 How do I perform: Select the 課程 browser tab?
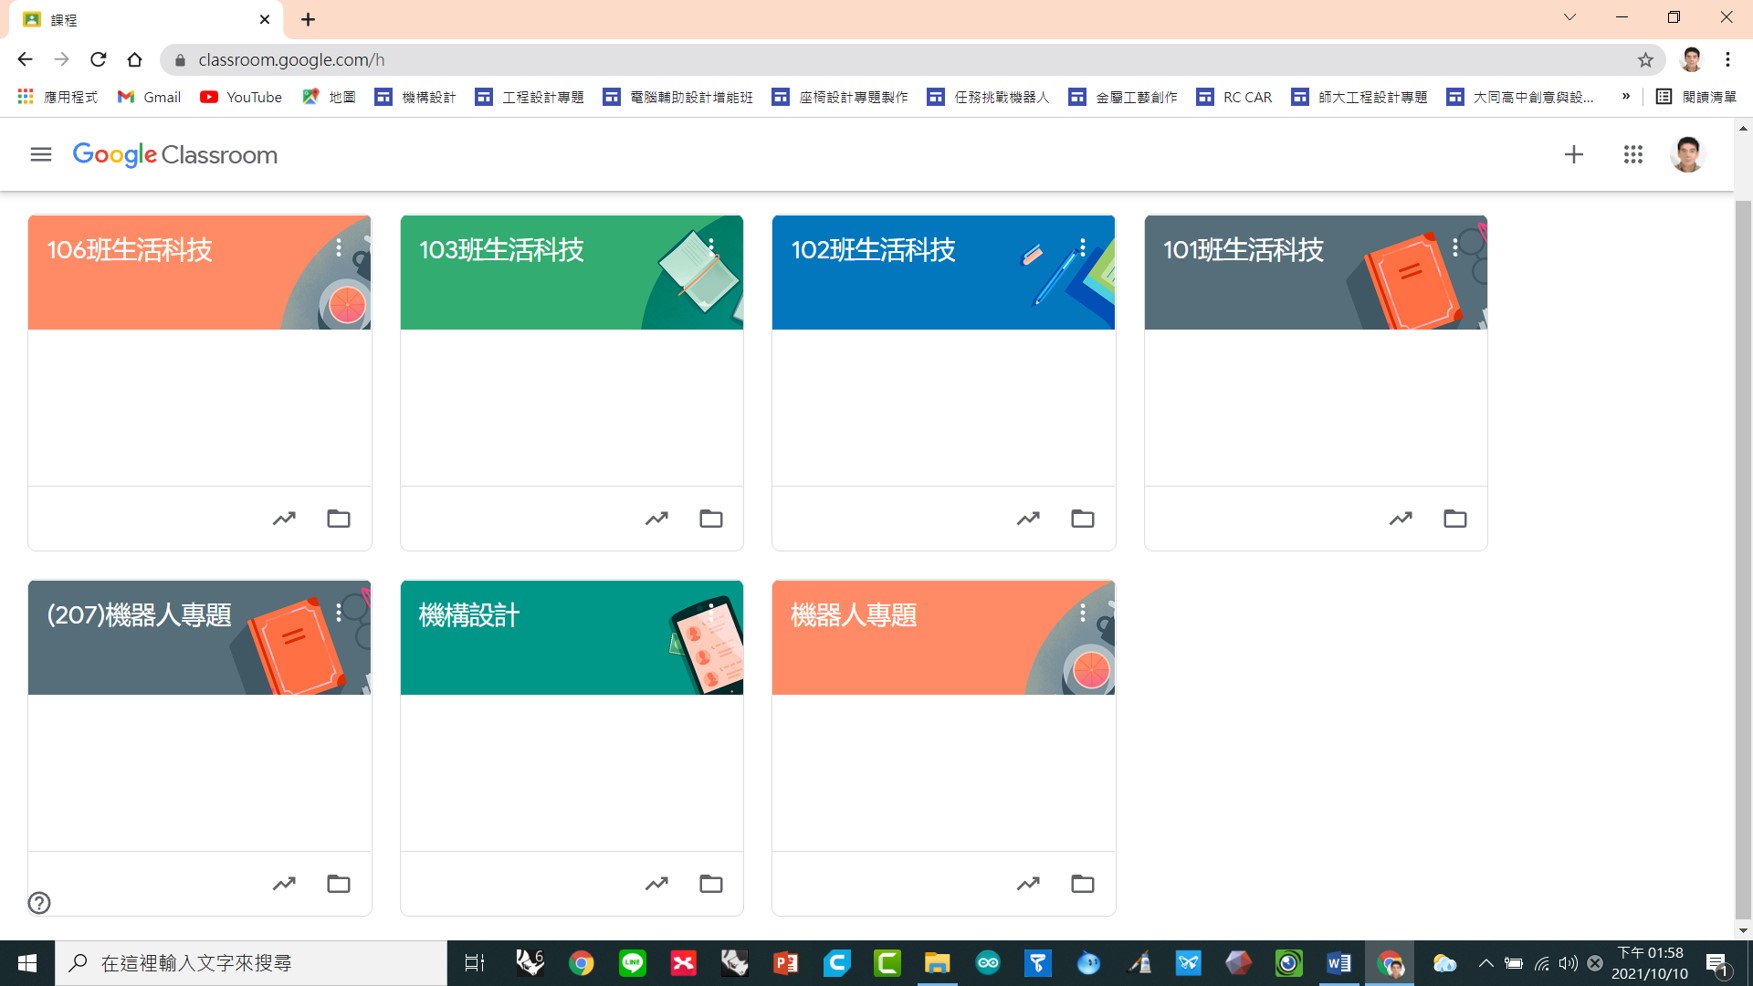145,20
